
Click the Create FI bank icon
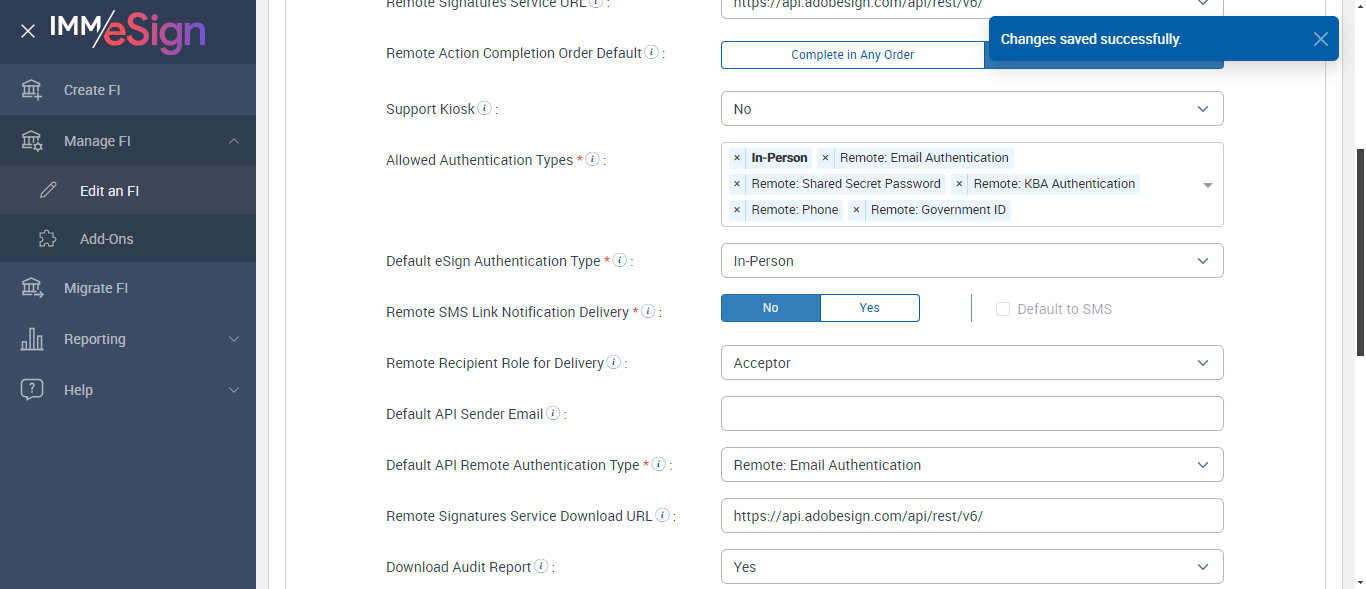point(32,90)
